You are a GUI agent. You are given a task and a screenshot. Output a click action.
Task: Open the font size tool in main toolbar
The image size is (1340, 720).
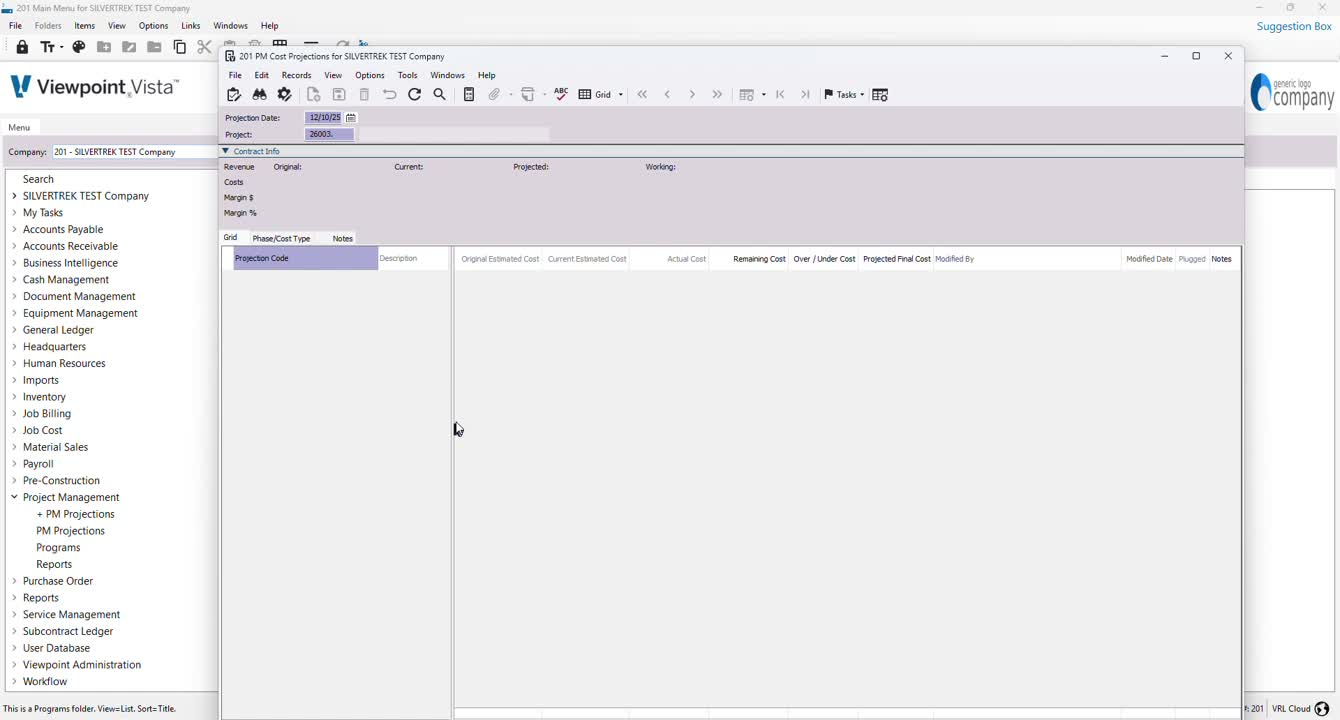51,47
